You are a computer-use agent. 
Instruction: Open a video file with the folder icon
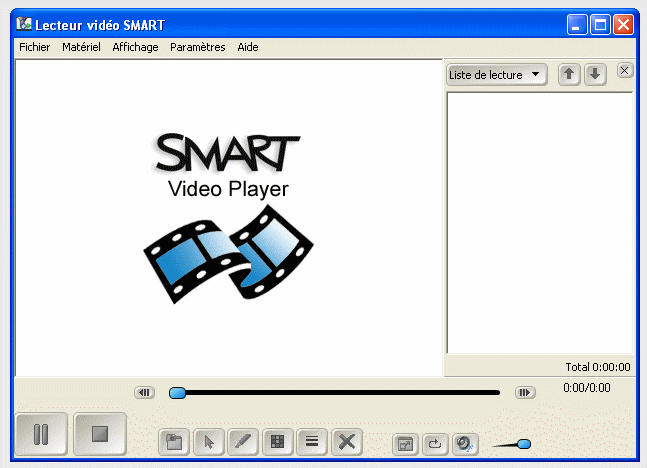[x=174, y=442]
